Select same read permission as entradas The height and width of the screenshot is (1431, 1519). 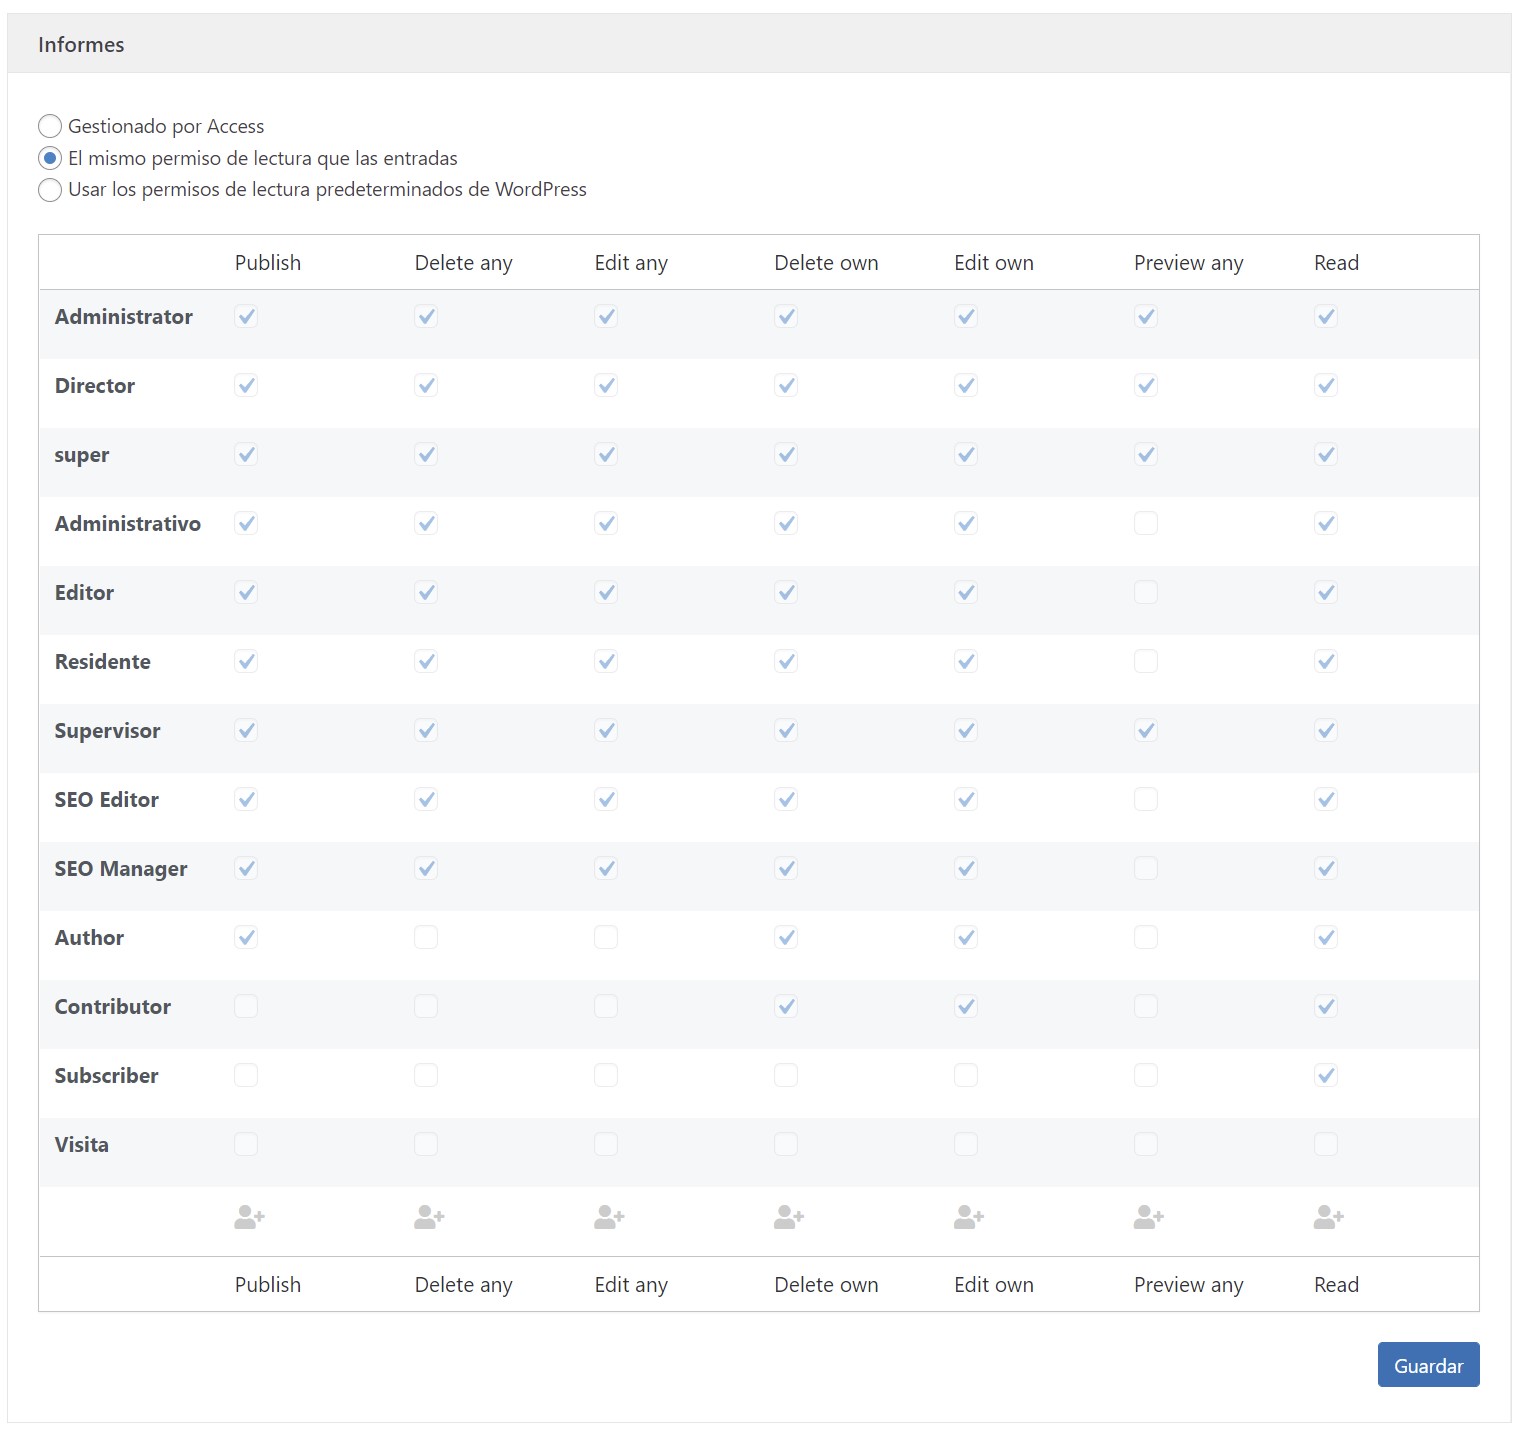coord(50,158)
